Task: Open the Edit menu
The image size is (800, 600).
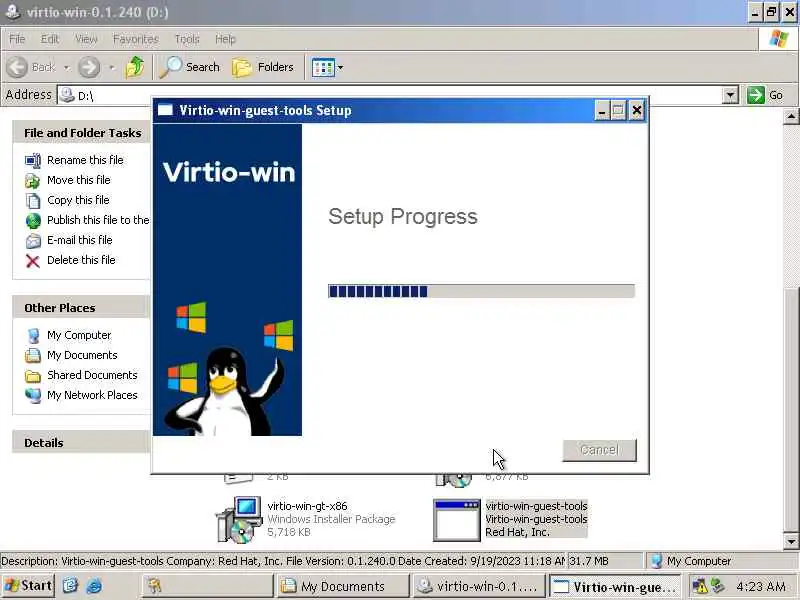Action: coord(49,39)
